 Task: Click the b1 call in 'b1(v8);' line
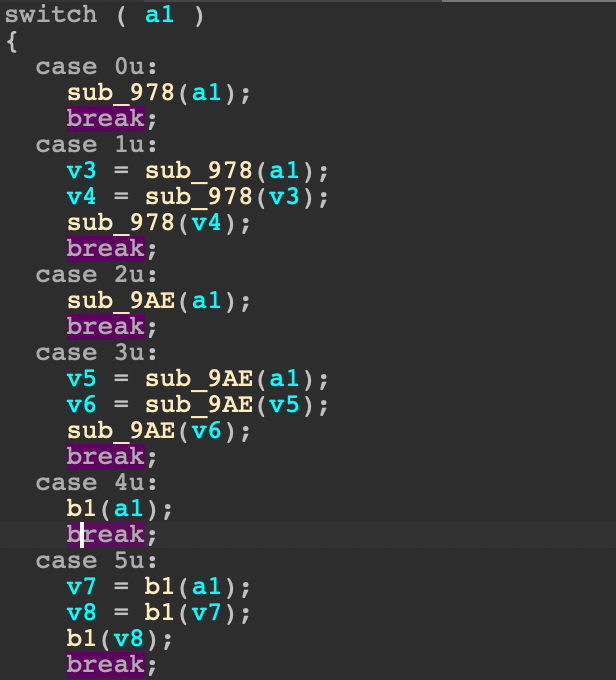[82, 639]
